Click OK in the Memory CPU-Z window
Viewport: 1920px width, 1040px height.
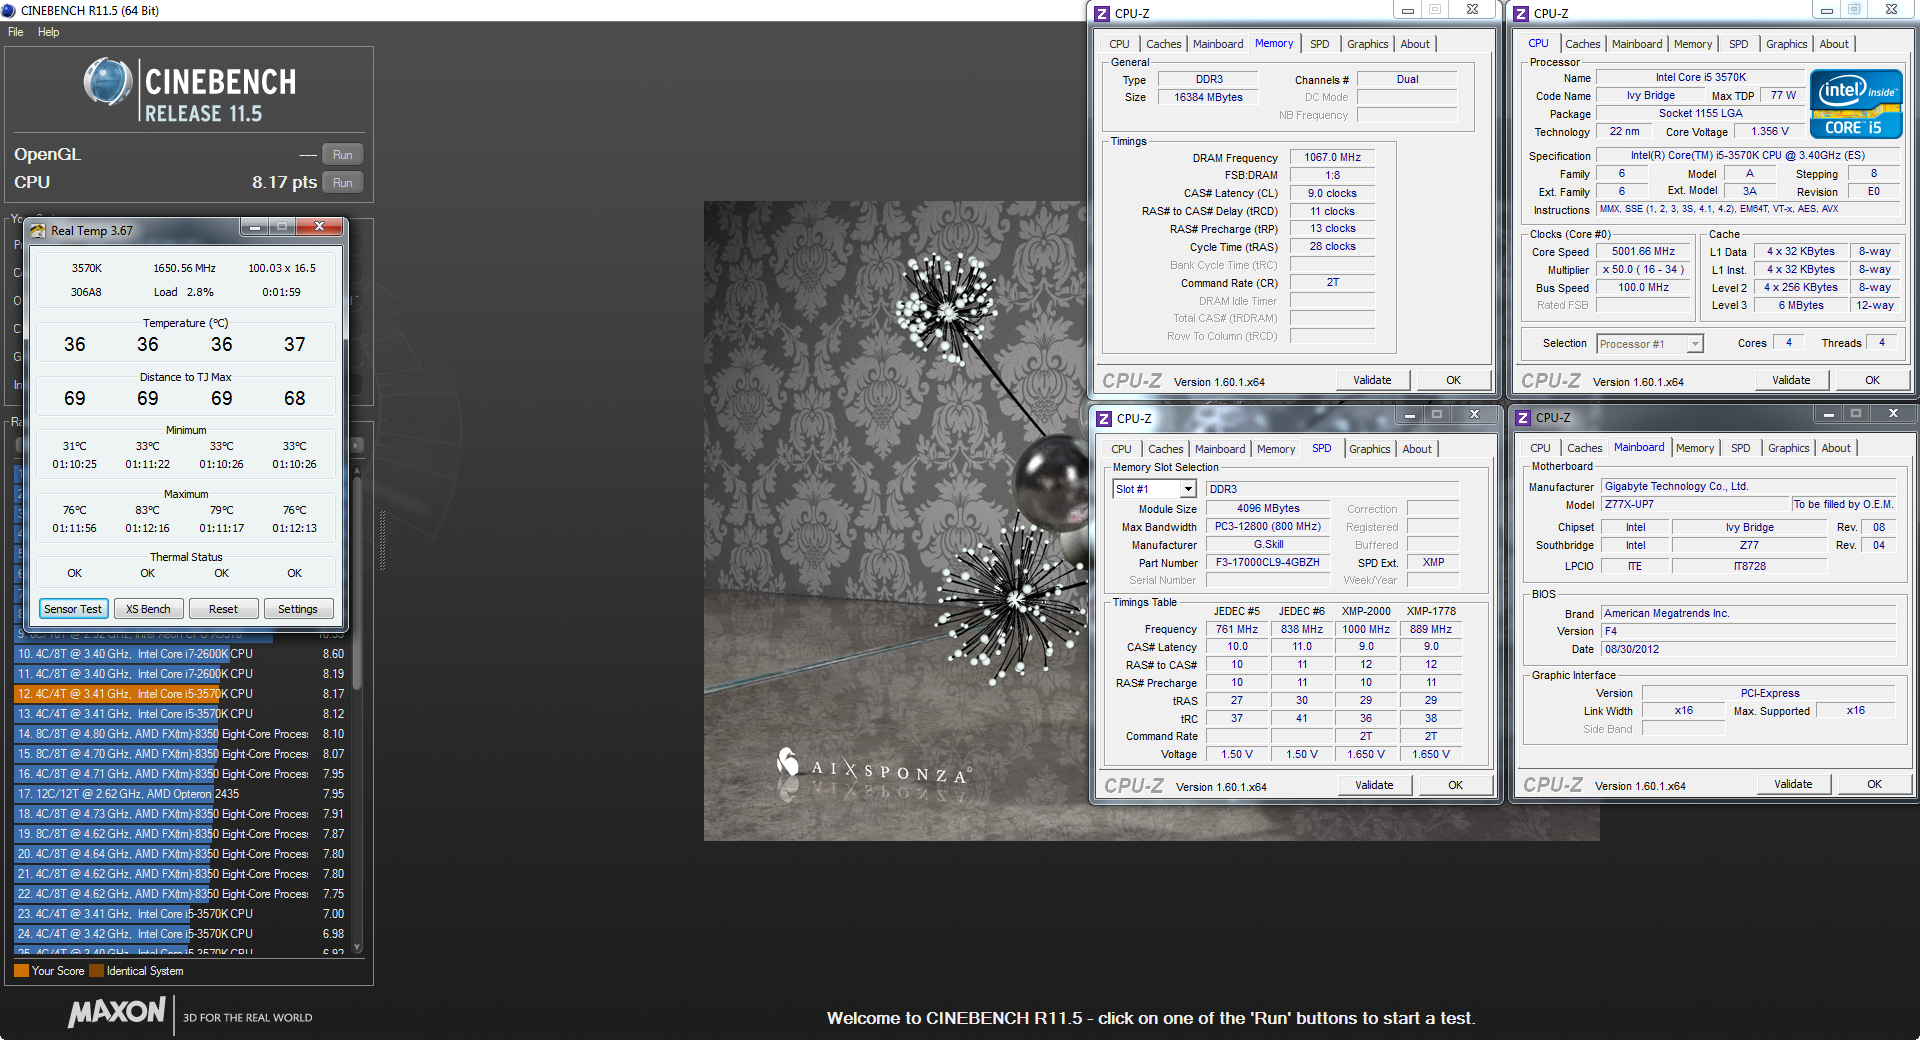pos(1453,380)
